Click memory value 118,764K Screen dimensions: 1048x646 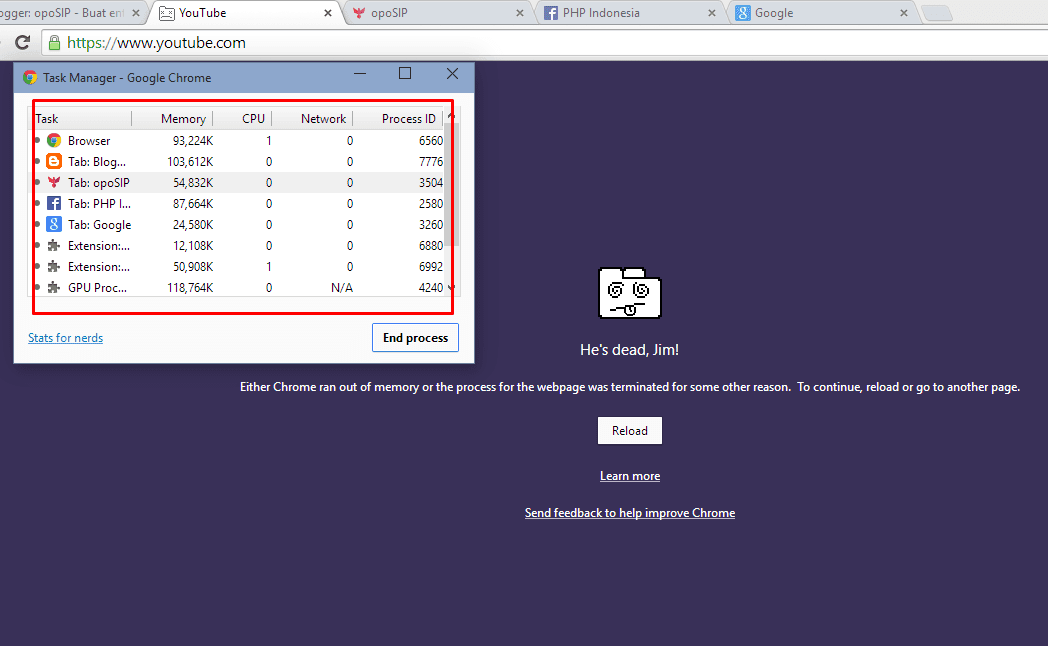[190, 287]
